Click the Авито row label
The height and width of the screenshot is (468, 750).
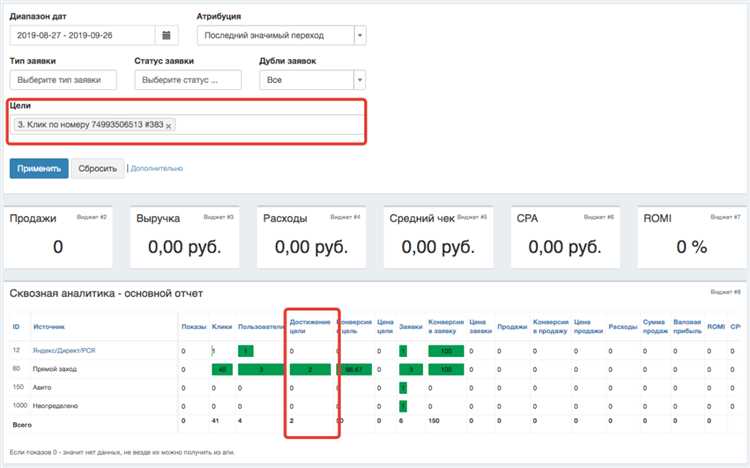pos(42,387)
